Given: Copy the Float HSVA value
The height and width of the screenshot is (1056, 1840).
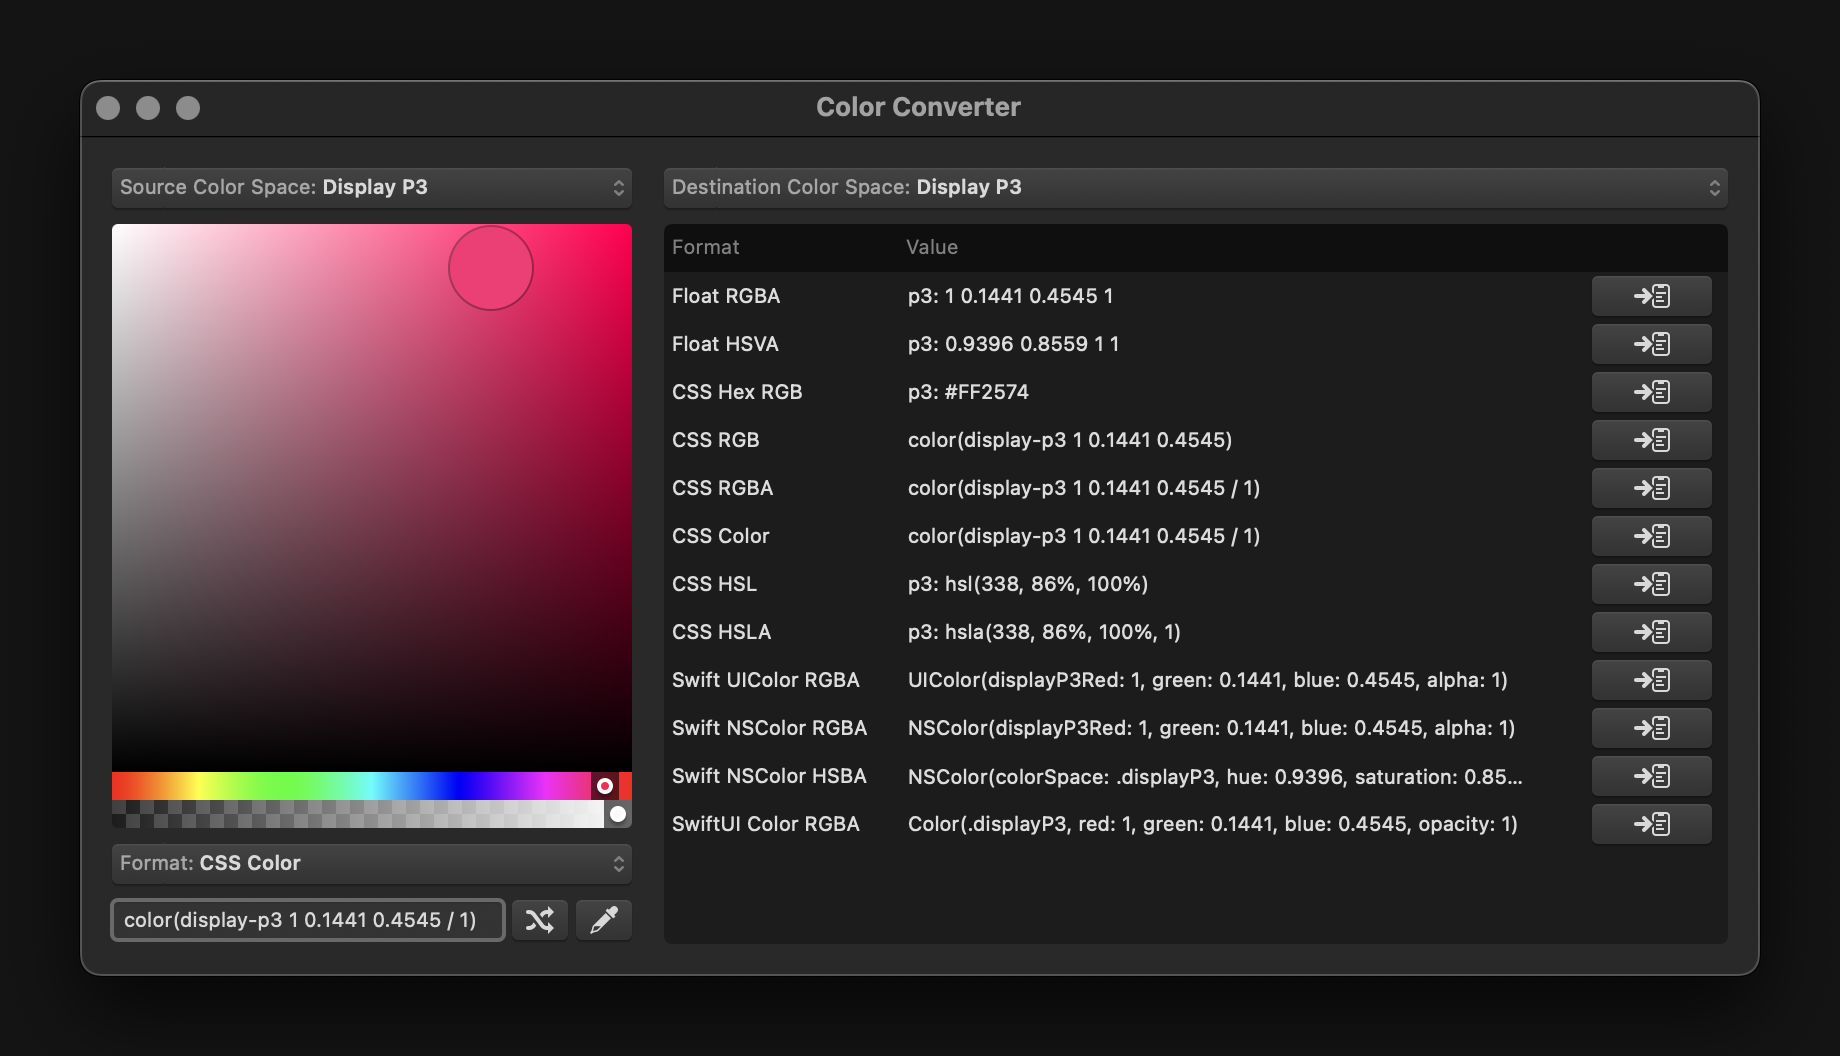Looking at the screenshot, I should pyautogui.click(x=1651, y=344).
